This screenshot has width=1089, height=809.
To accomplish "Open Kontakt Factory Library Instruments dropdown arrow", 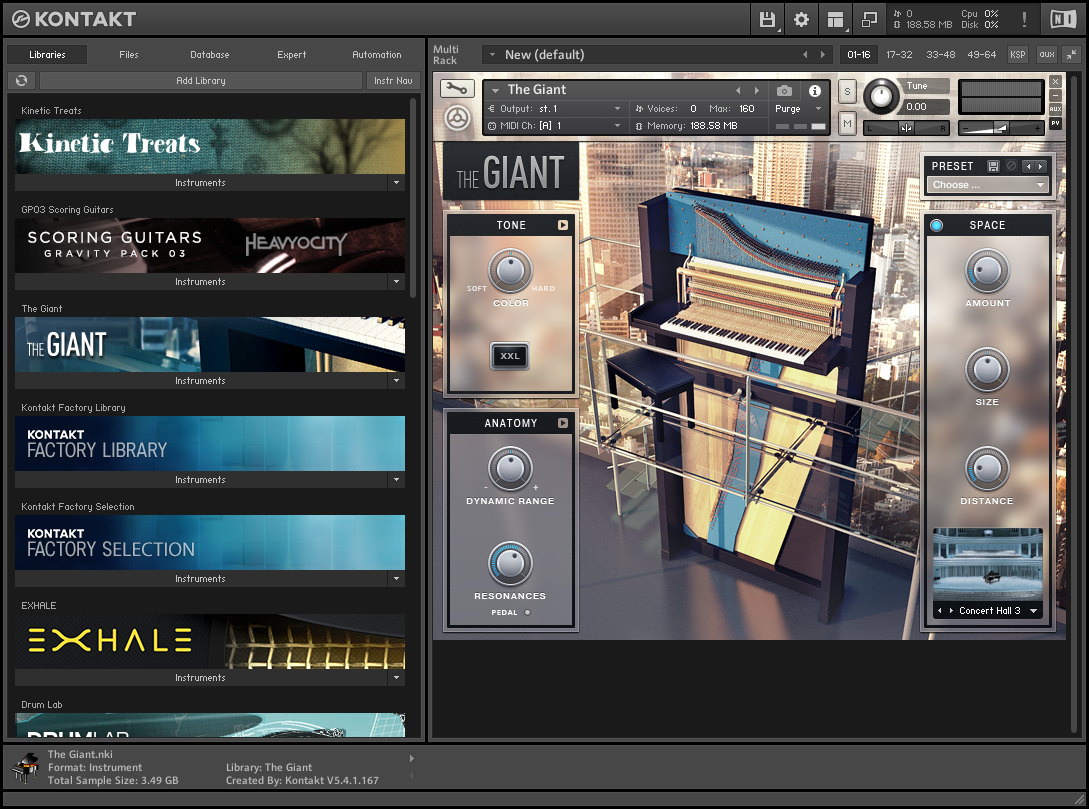I will pyautogui.click(x=397, y=480).
